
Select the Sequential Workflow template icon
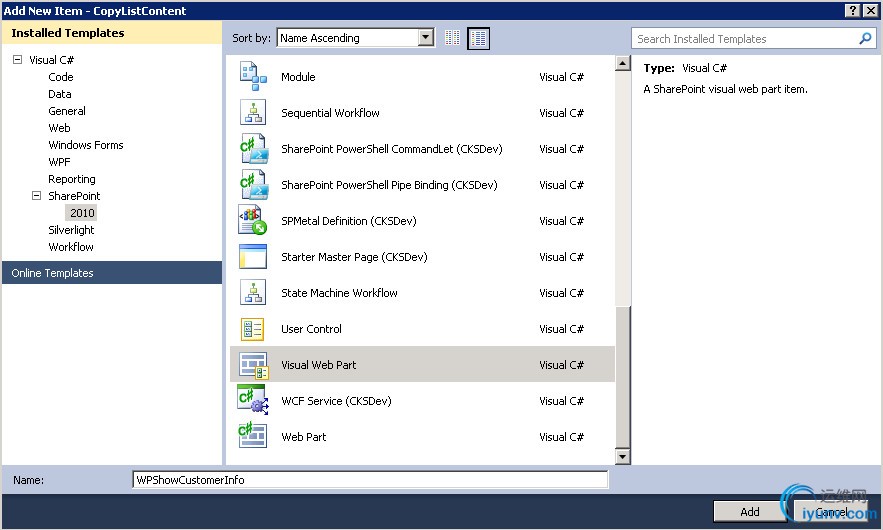253,113
